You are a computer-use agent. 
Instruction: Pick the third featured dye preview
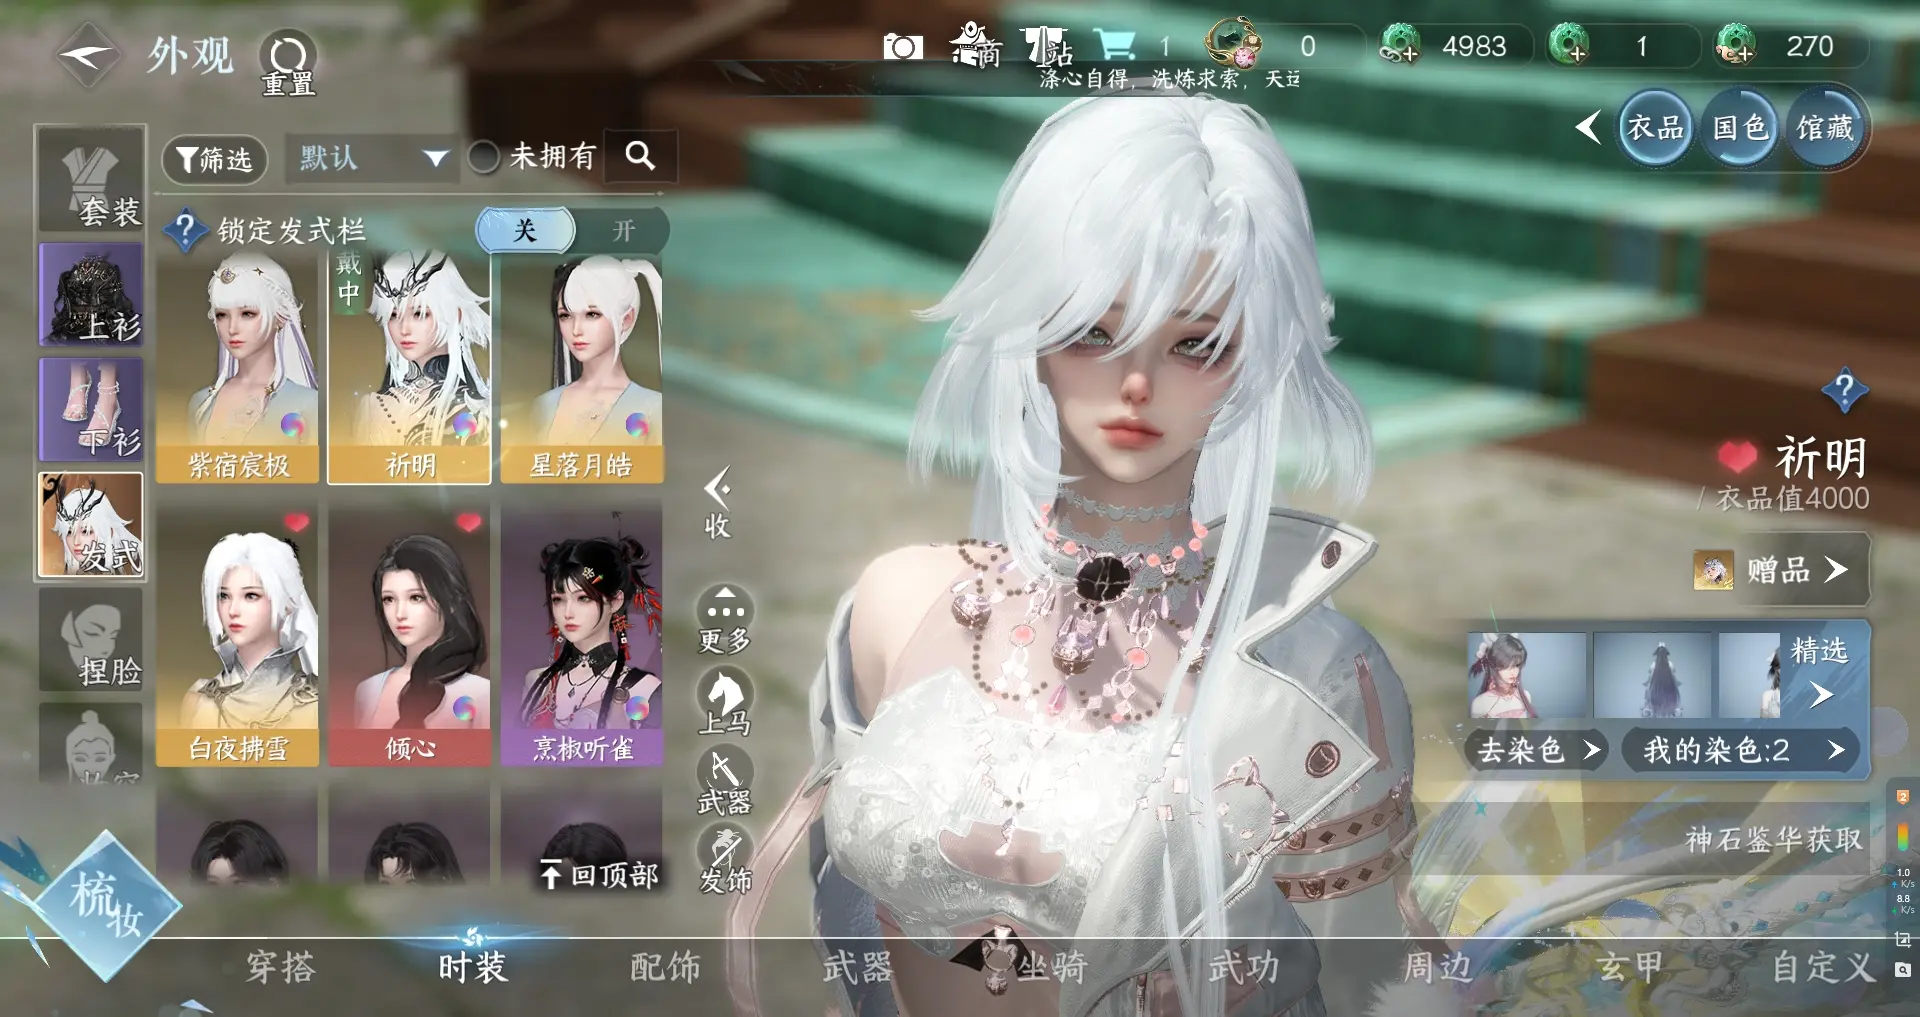tap(1750, 675)
